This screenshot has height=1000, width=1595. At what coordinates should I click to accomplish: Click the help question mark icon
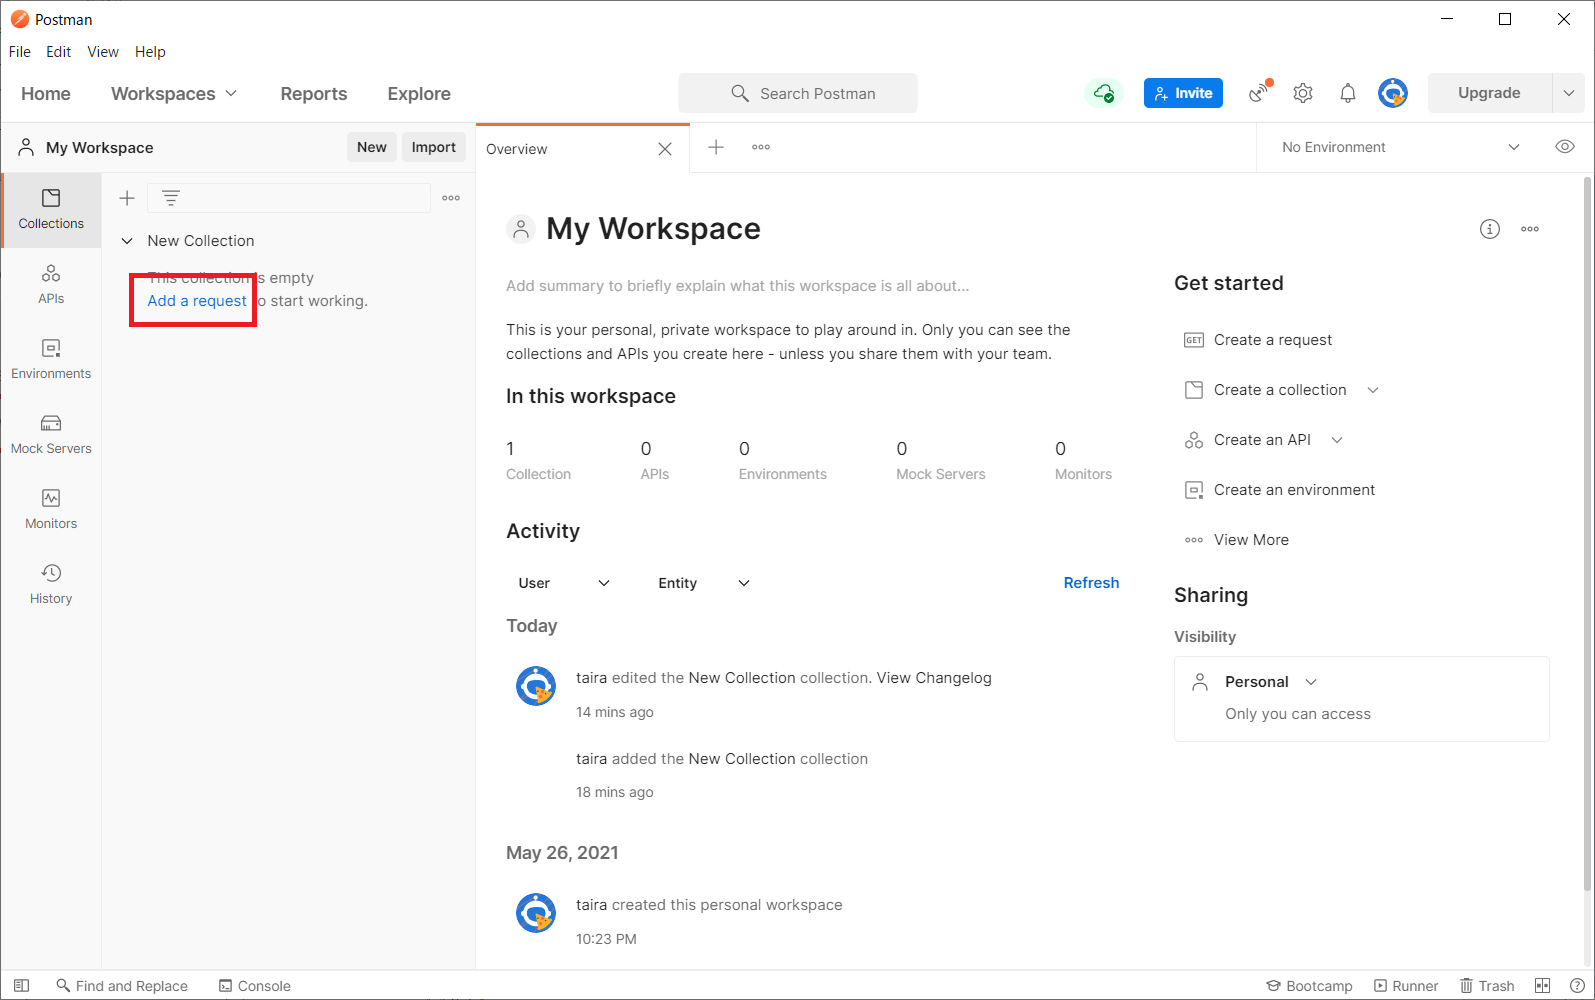coord(1577,986)
